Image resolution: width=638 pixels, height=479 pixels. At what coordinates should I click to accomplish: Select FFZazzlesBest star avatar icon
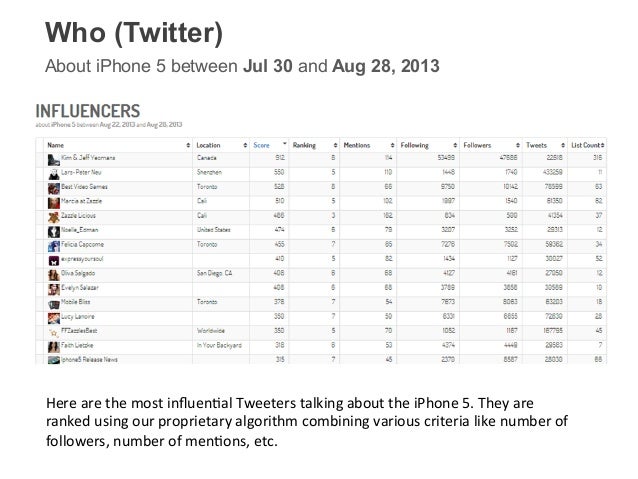tap(54, 333)
